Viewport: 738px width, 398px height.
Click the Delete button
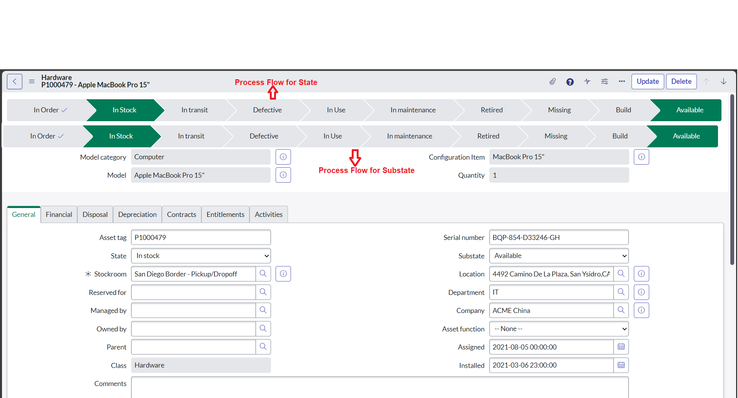tap(681, 81)
